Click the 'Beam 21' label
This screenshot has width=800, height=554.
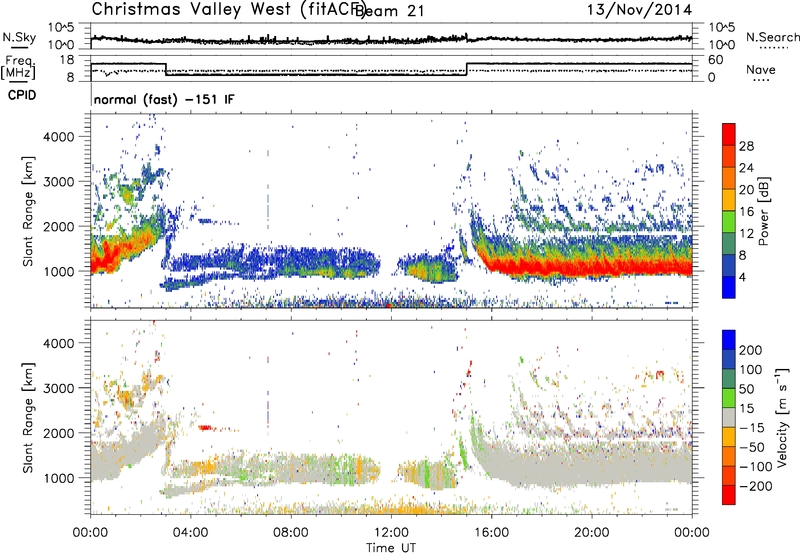click(x=390, y=11)
